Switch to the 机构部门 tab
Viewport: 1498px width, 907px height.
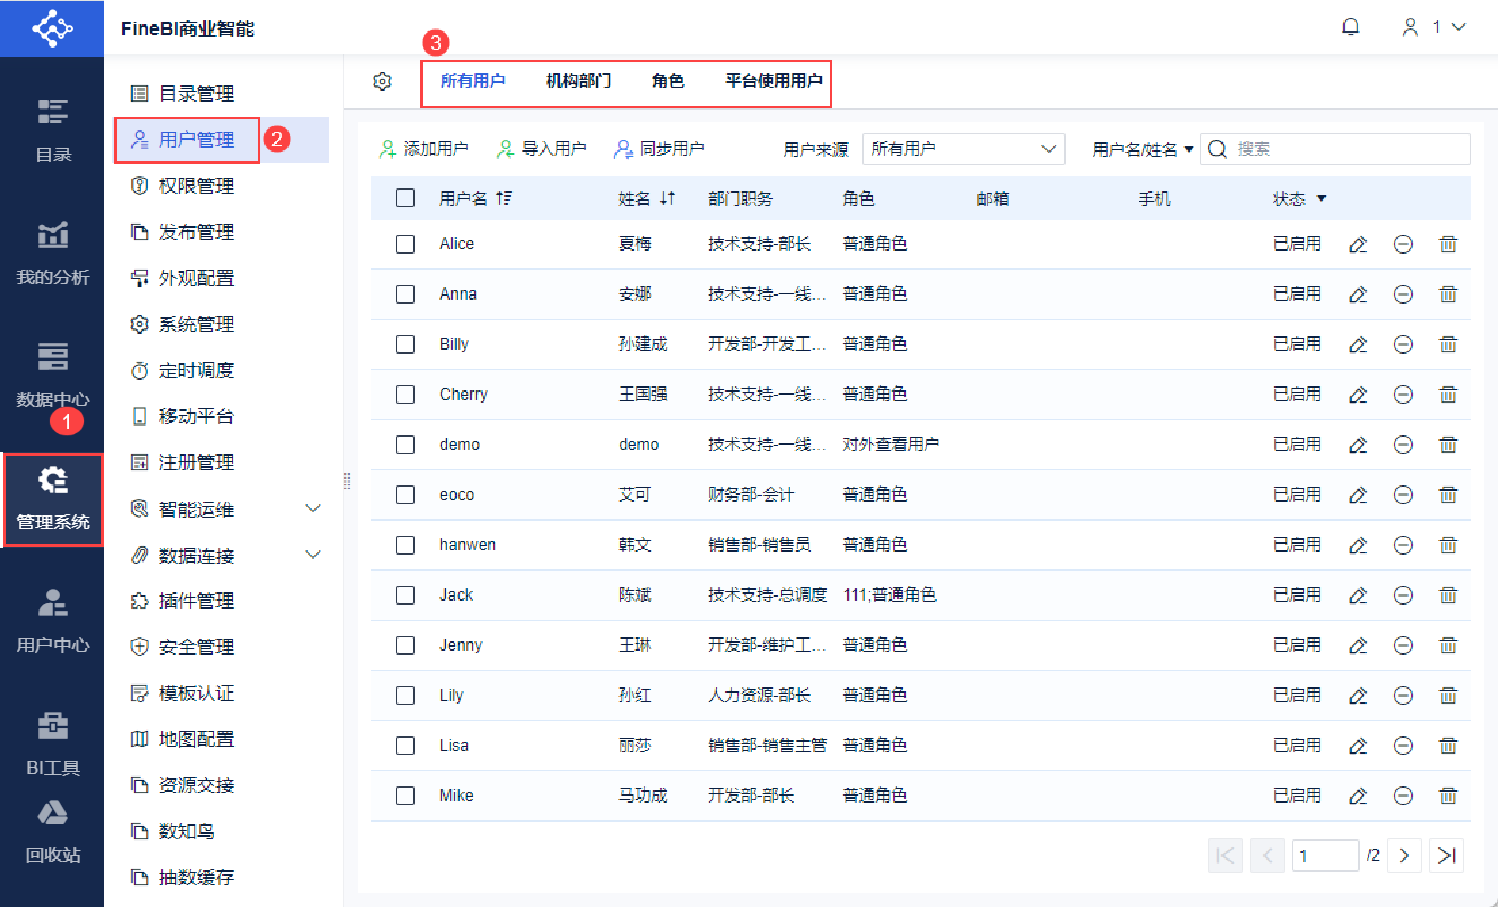578,81
